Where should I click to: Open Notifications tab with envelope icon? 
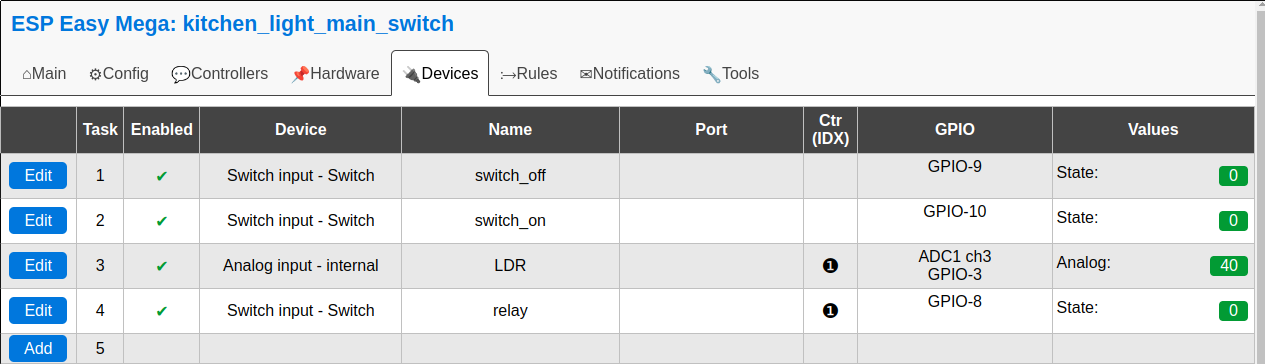pos(630,73)
